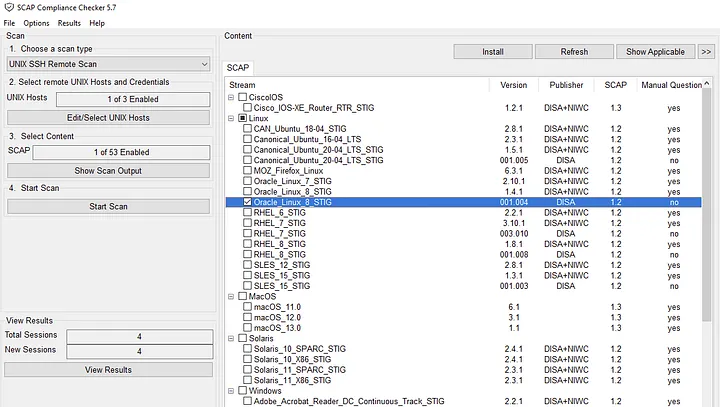The width and height of the screenshot is (720, 407).
Task: Select the SCAP content tab
Action: (x=238, y=68)
